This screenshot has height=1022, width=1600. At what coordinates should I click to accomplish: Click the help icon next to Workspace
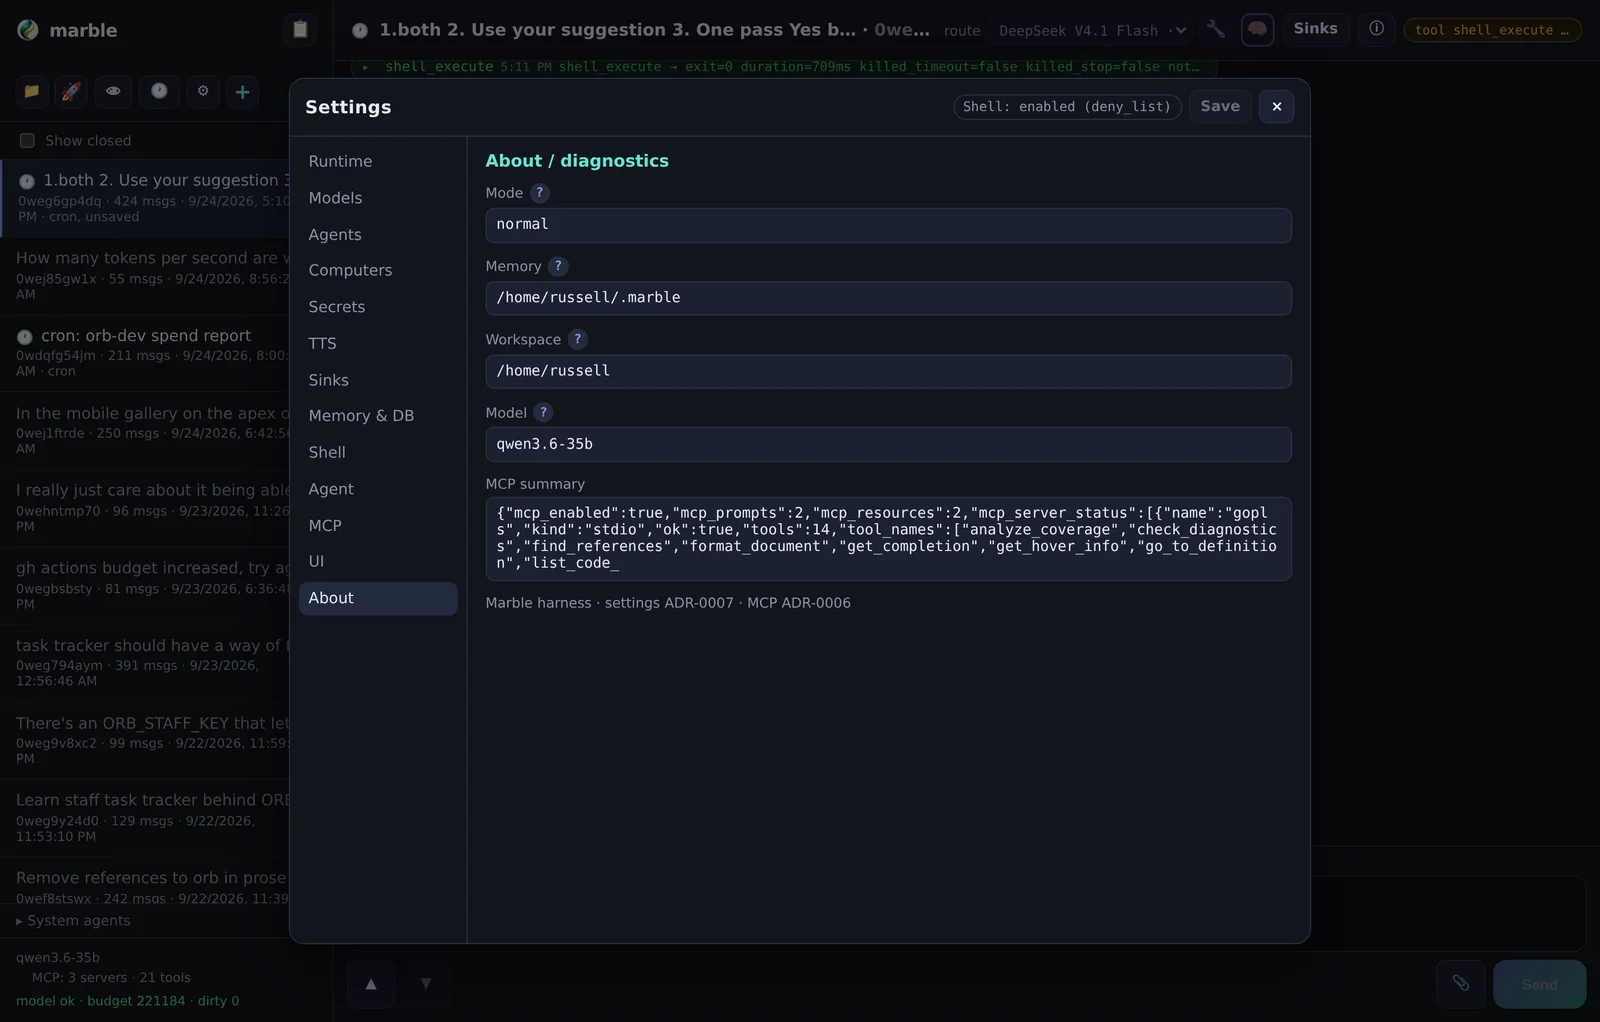tap(577, 339)
